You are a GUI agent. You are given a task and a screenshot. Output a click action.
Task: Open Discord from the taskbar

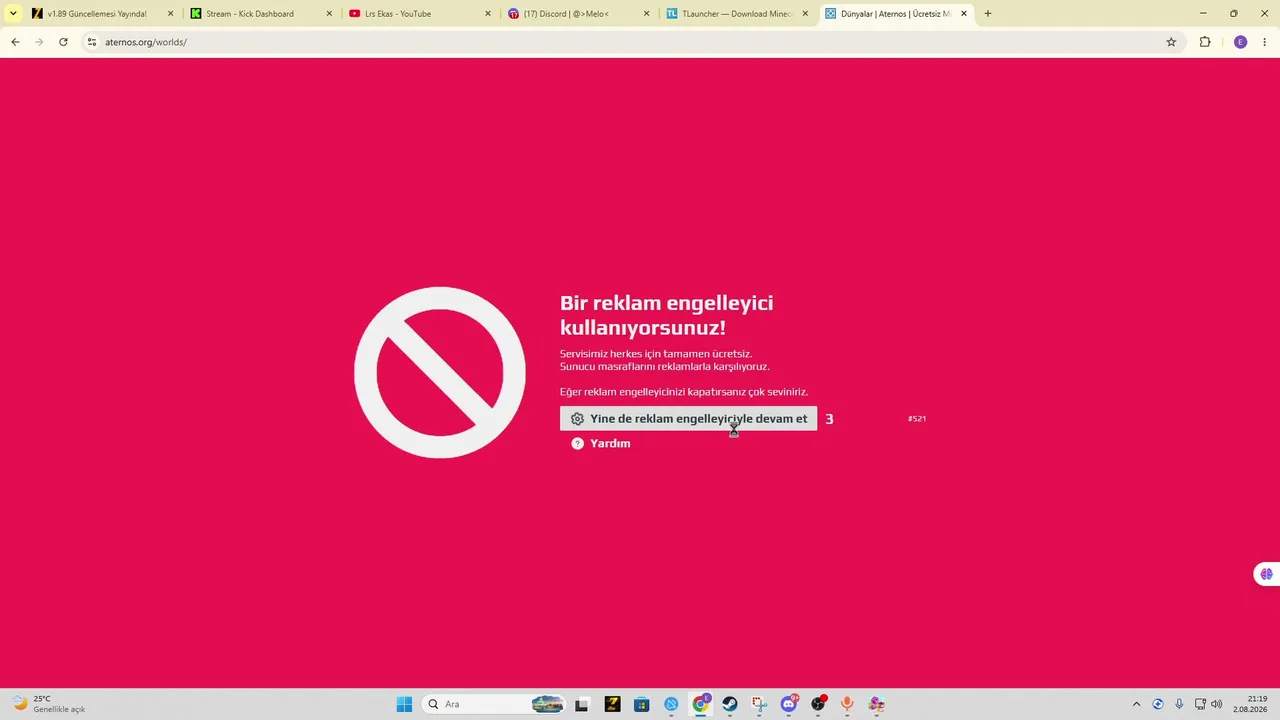[789, 704]
